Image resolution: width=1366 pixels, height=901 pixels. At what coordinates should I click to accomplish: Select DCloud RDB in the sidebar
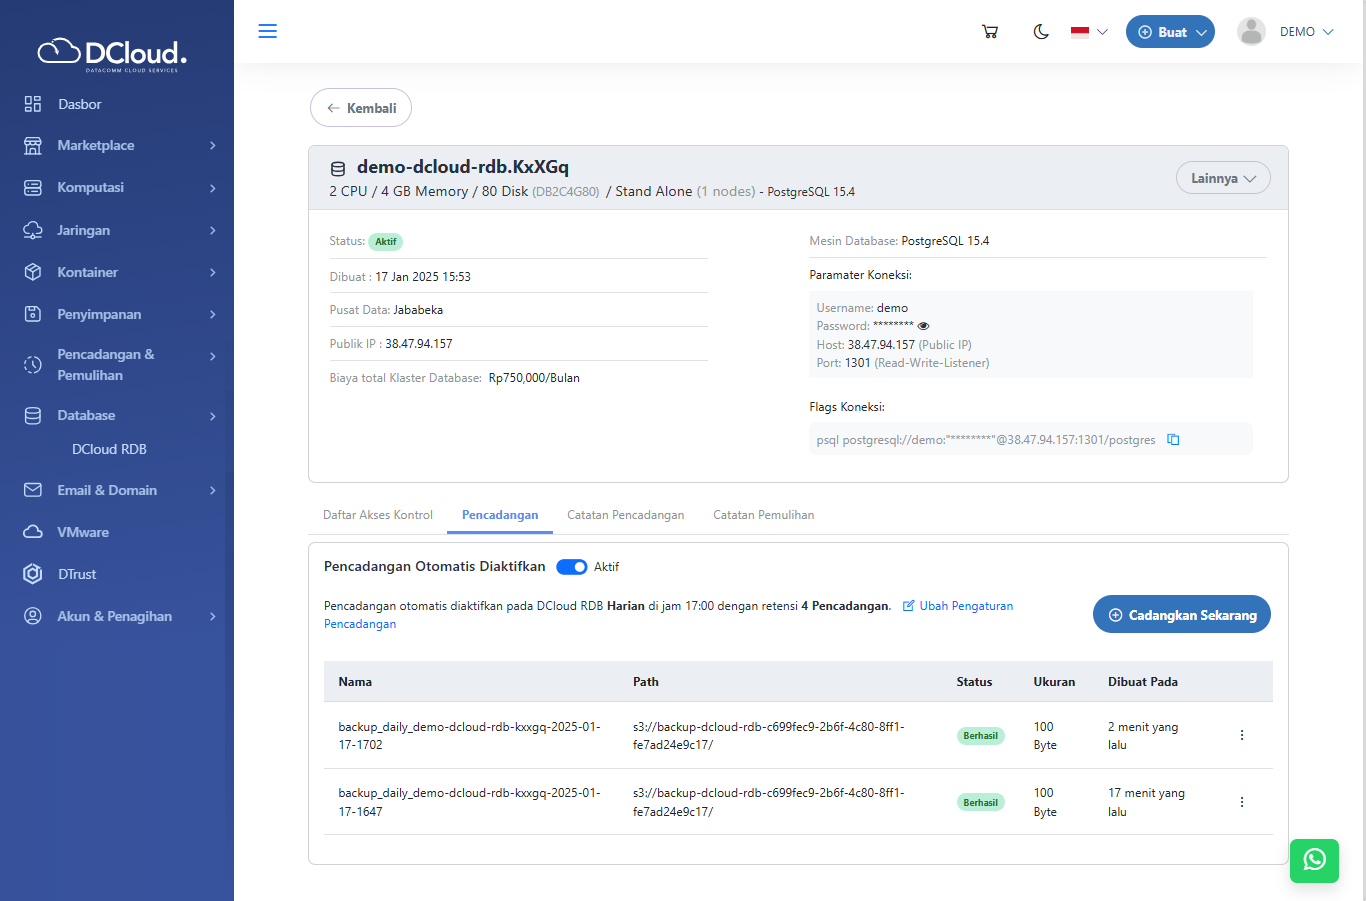(x=109, y=449)
